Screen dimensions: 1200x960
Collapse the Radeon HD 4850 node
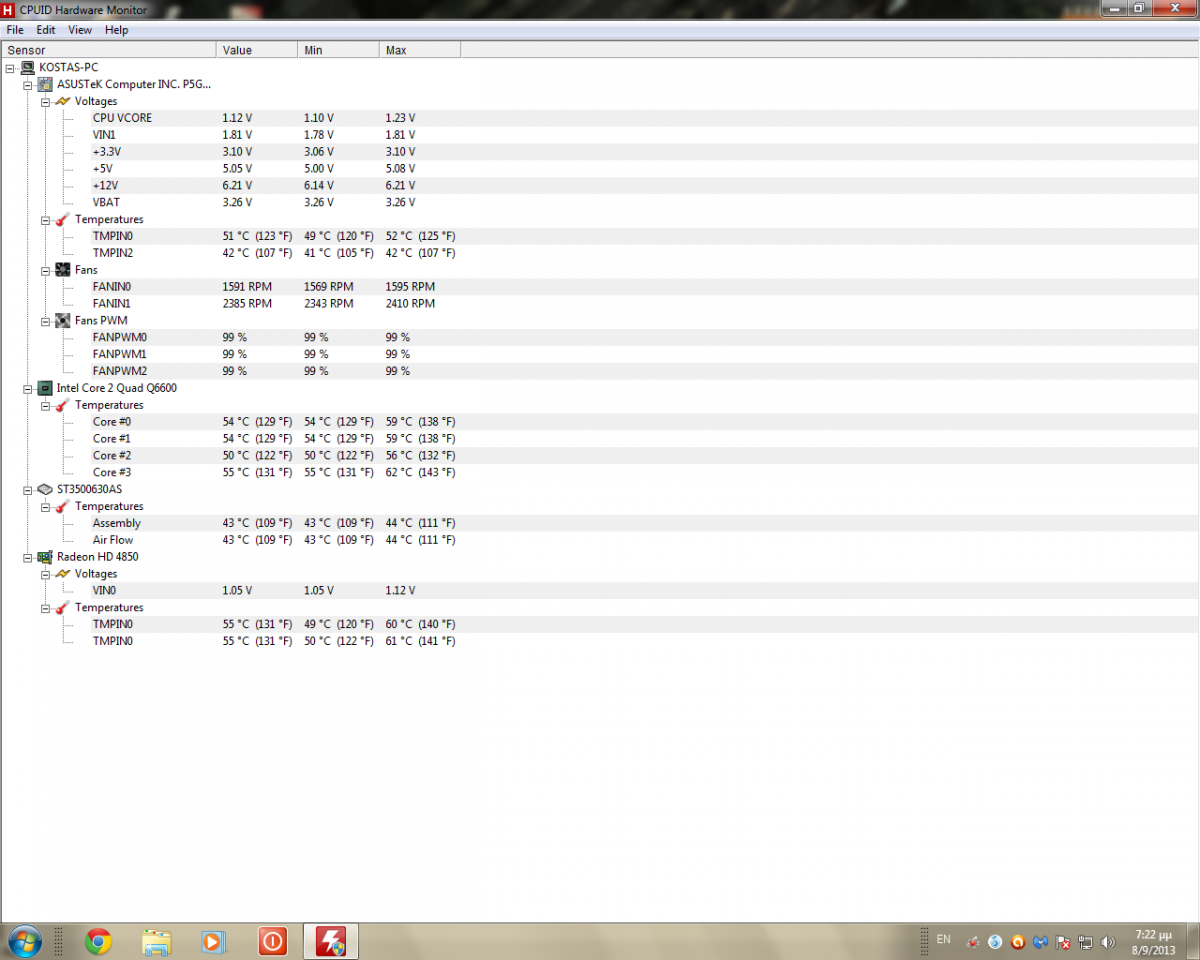point(27,557)
